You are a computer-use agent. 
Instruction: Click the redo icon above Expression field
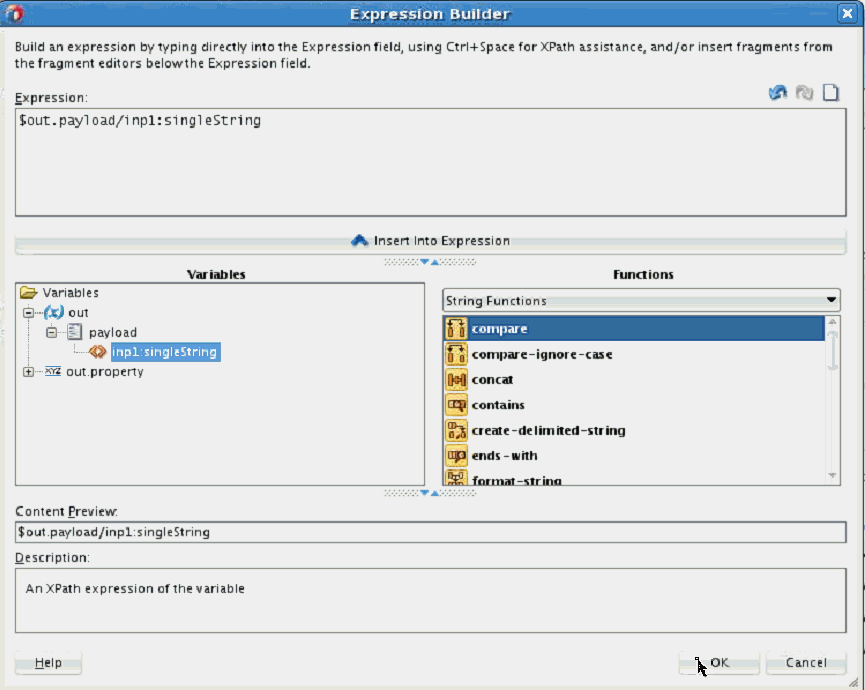[x=804, y=93]
